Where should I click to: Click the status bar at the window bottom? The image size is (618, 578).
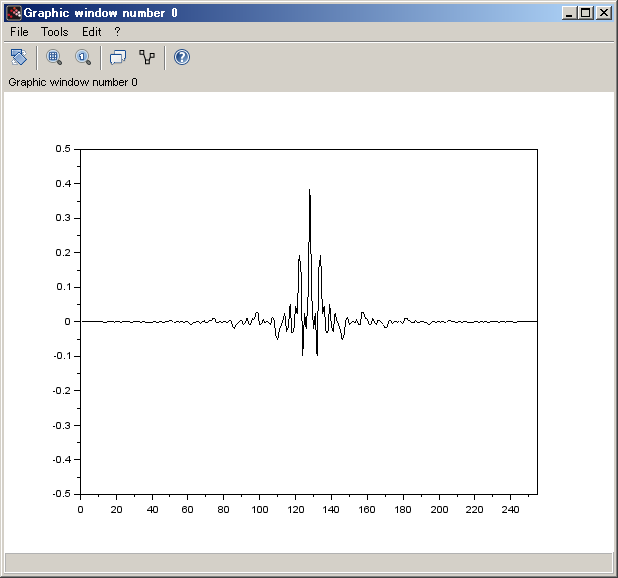coord(309,563)
